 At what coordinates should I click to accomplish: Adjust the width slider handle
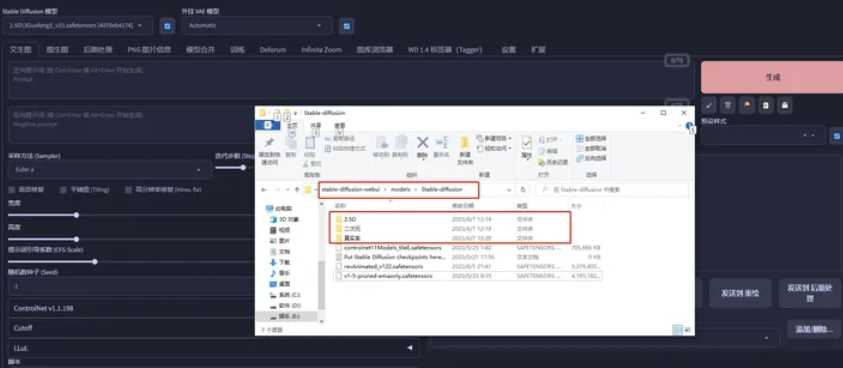[76, 215]
